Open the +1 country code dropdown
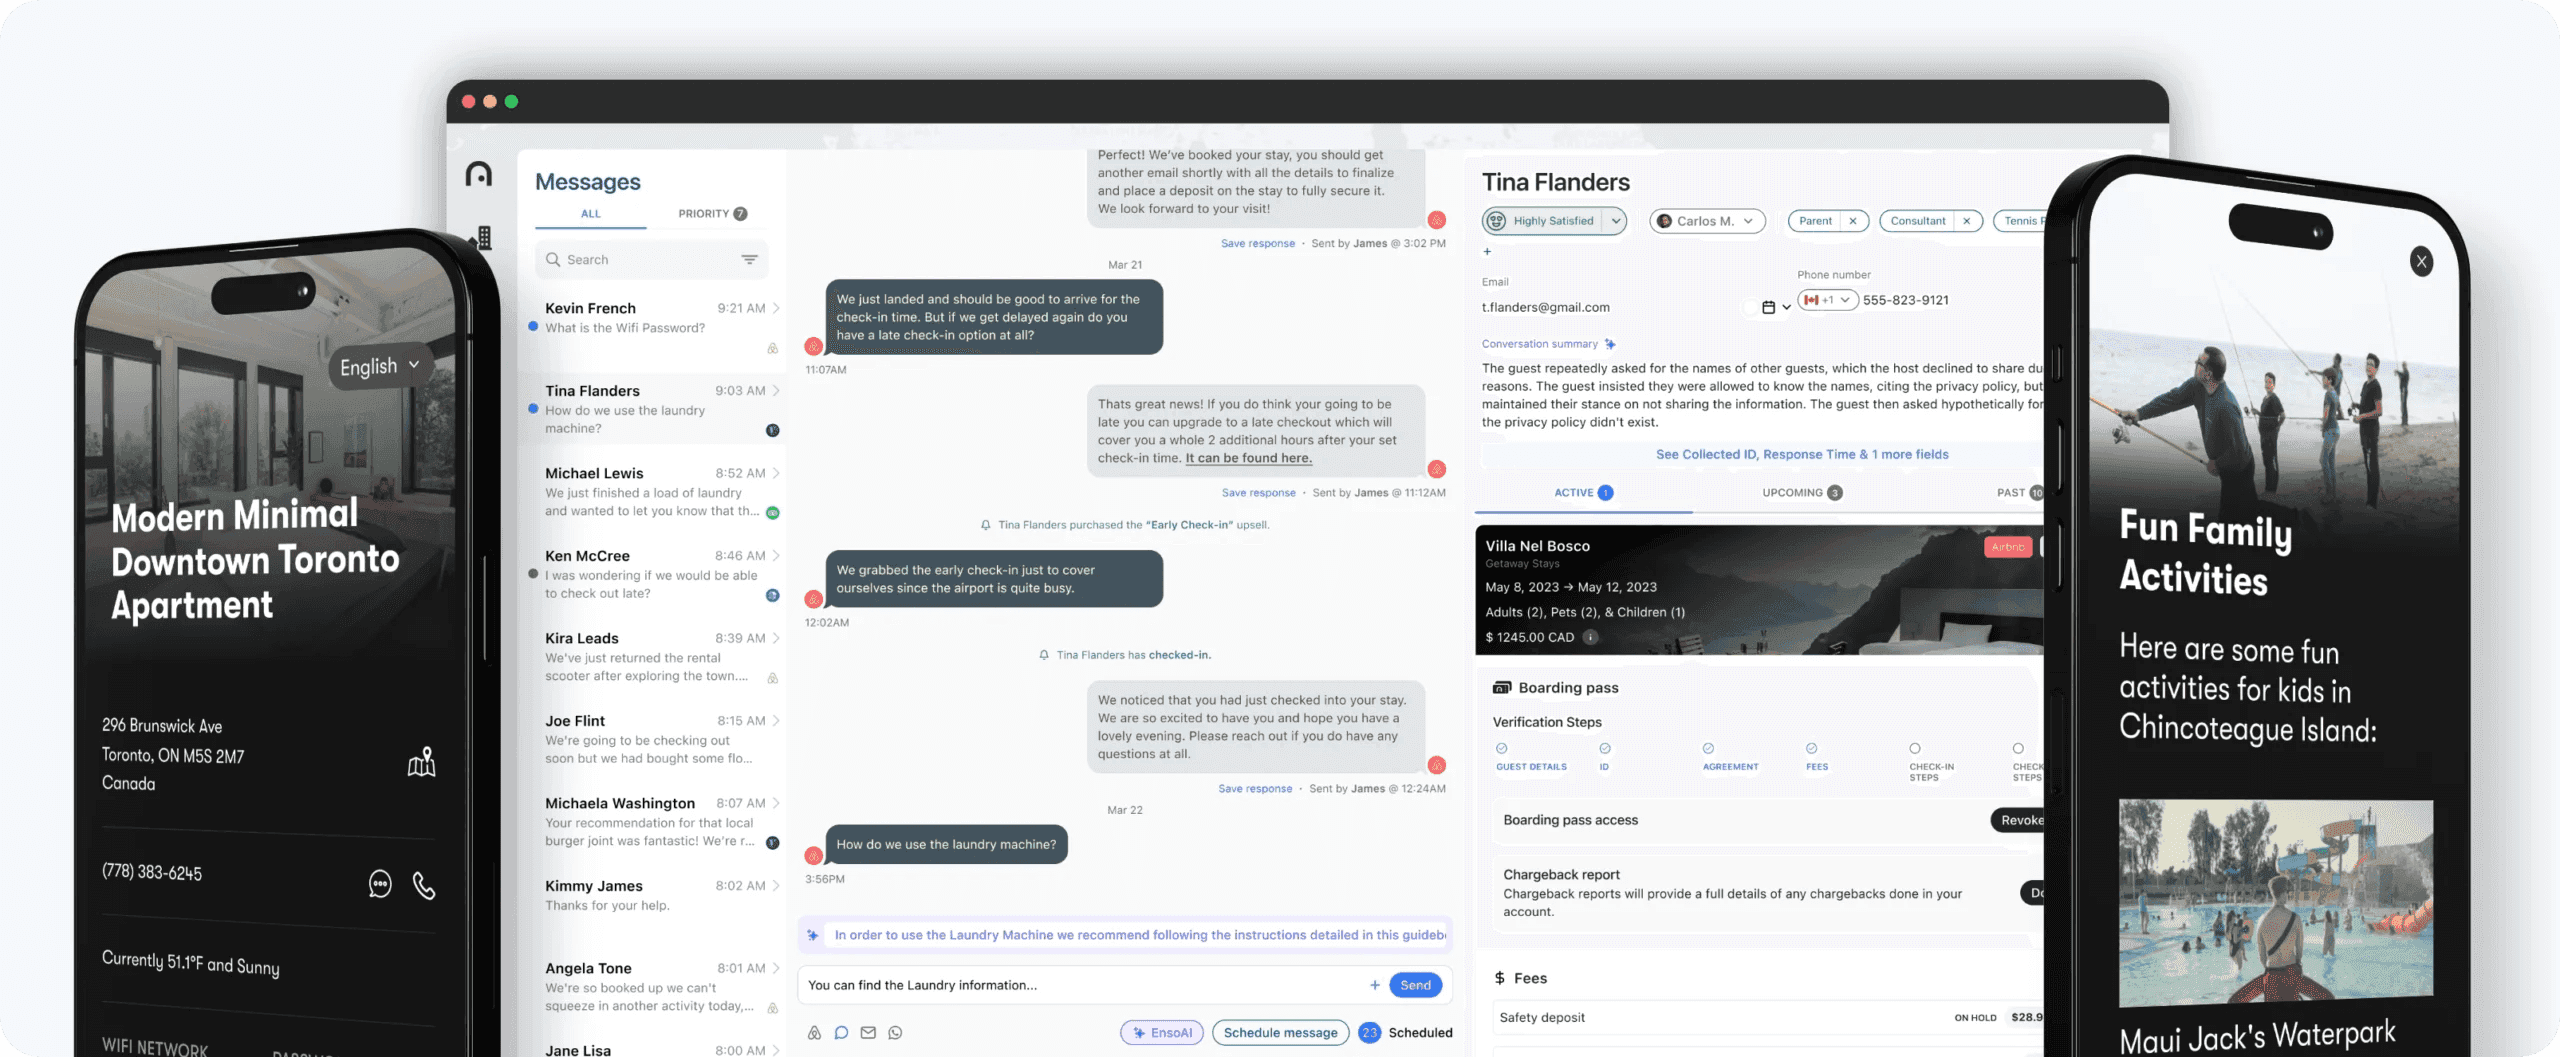 coord(1828,300)
